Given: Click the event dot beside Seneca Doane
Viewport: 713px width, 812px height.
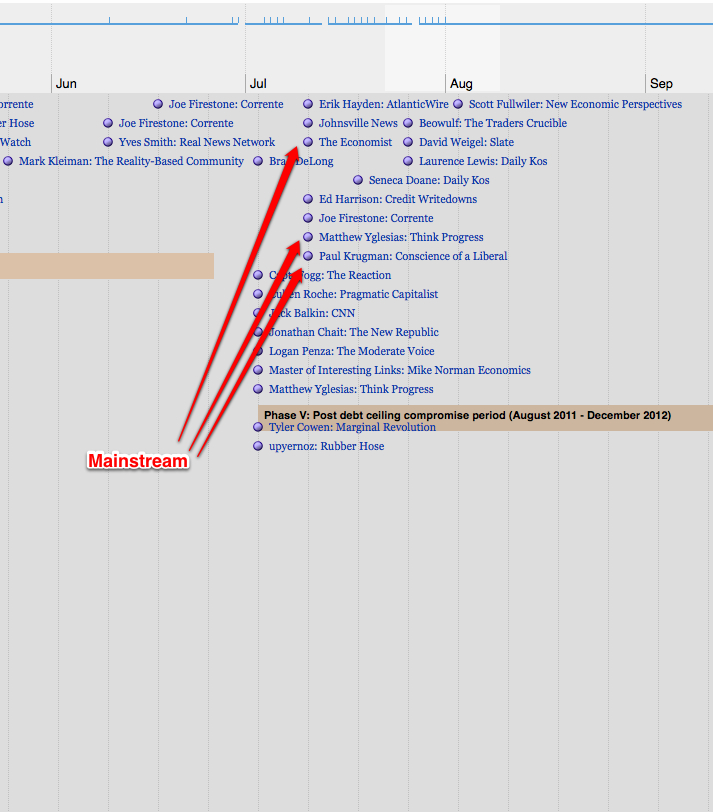Looking at the screenshot, I should (x=358, y=180).
